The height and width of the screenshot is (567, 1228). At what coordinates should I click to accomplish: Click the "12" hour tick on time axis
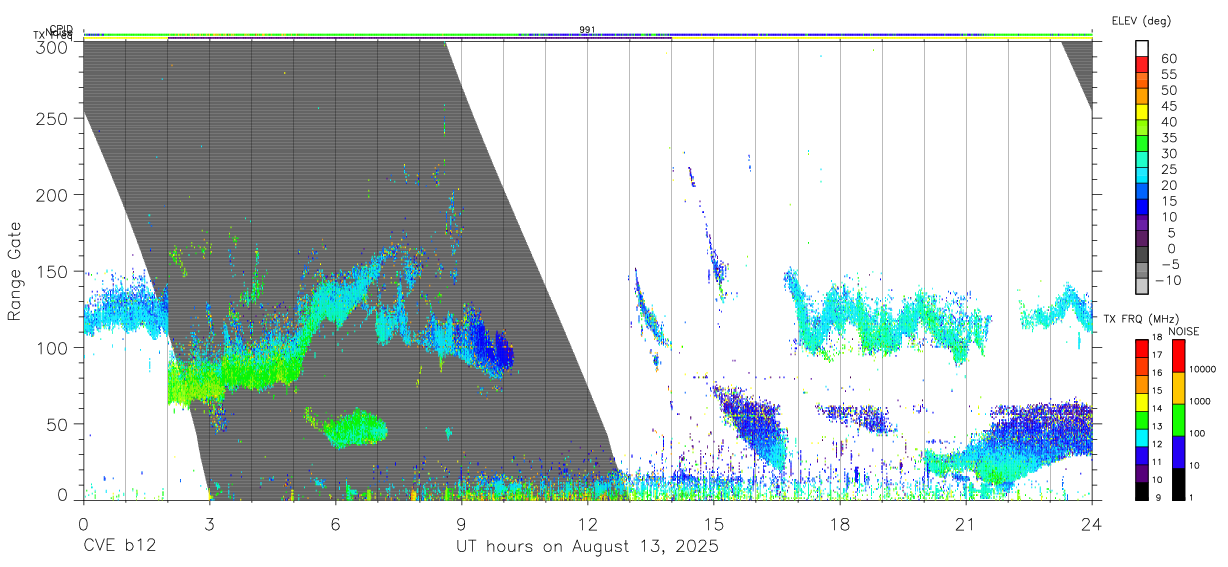pyautogui.click(x=587, y=522)
